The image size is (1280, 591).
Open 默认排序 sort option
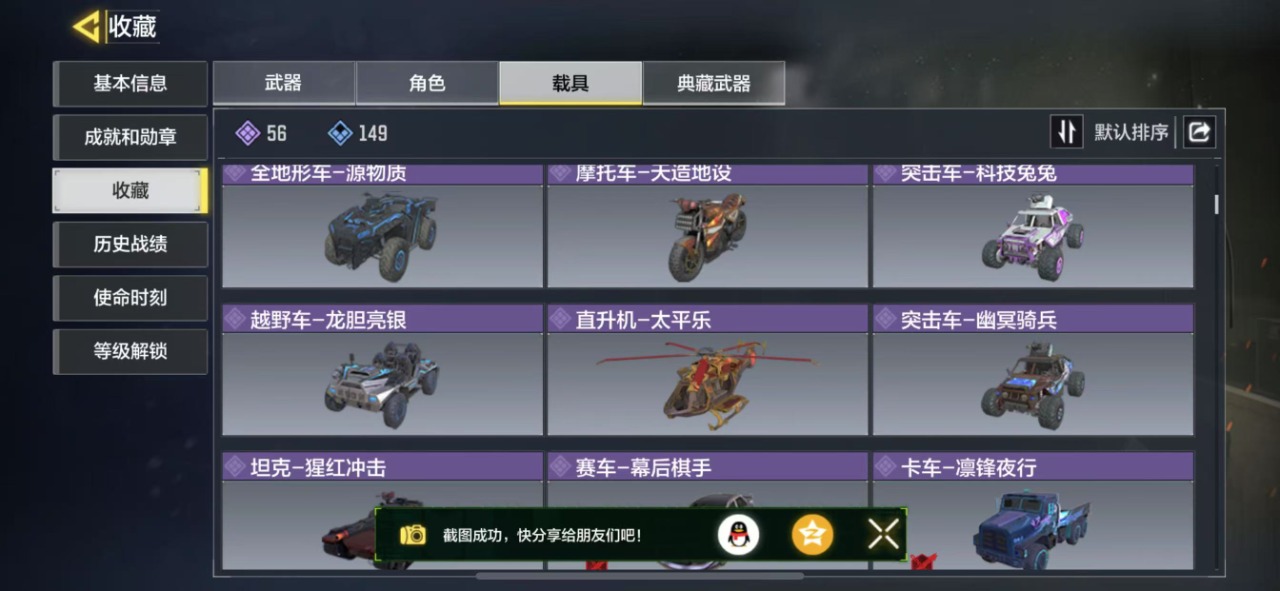coord(1131,132)
